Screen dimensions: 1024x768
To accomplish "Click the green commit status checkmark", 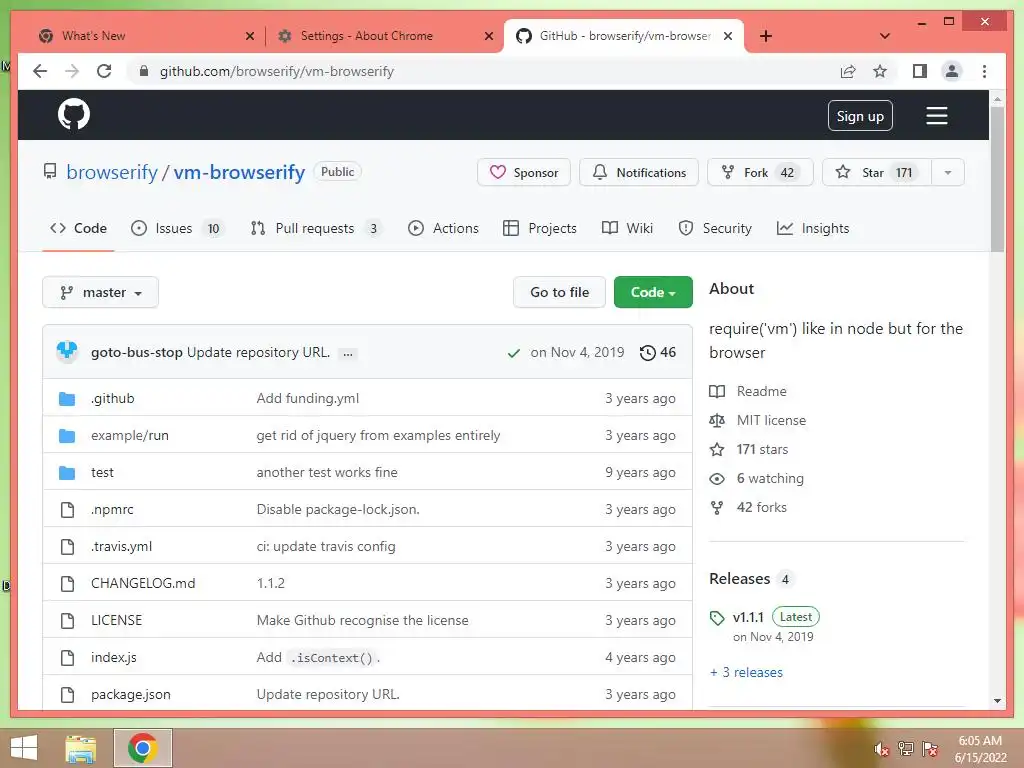I will (x=514, y=353).
